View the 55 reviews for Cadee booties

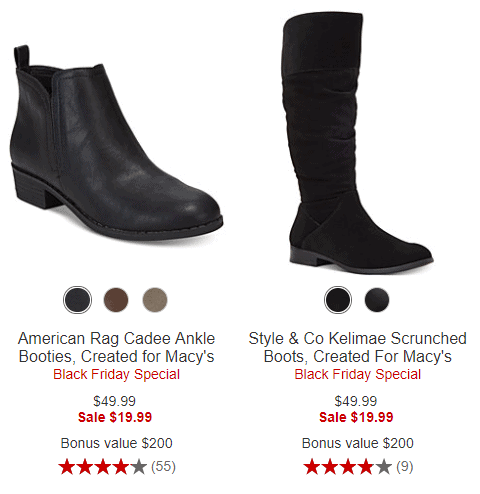coord(163,467)
